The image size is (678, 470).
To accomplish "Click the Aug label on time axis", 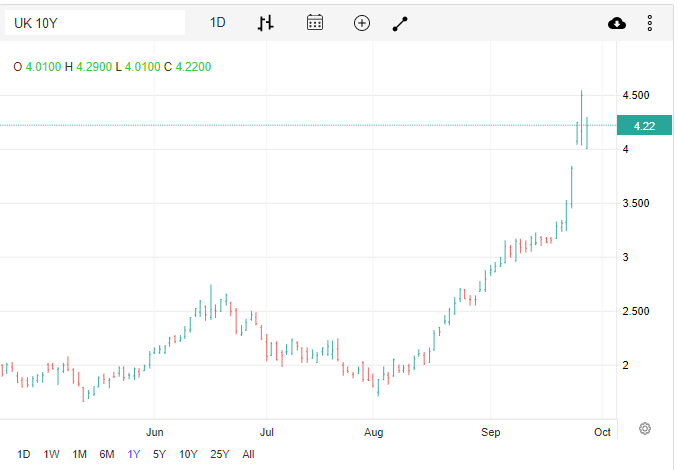I will click(x=374, y=432).
